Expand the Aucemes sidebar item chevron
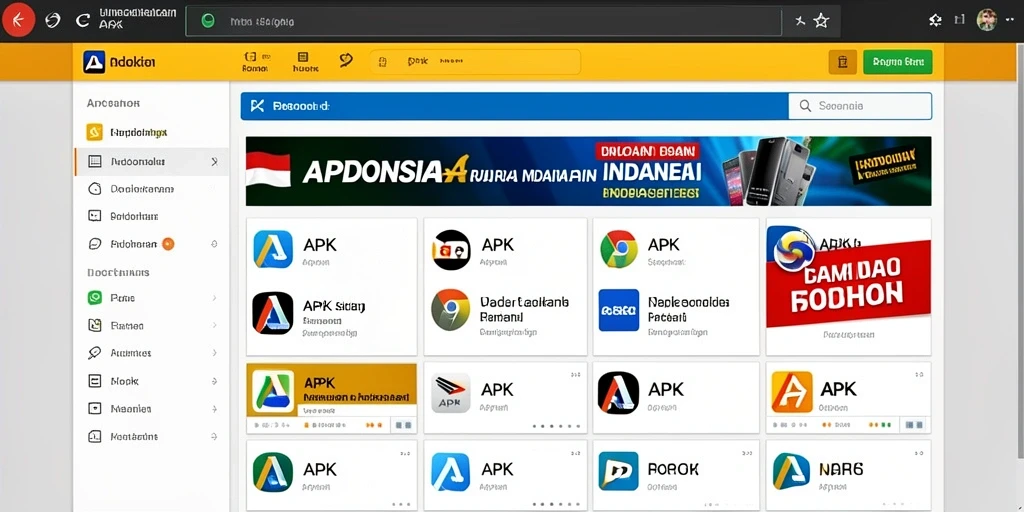The width and height of the screenshot is (1024, 512). coord(214,353)
